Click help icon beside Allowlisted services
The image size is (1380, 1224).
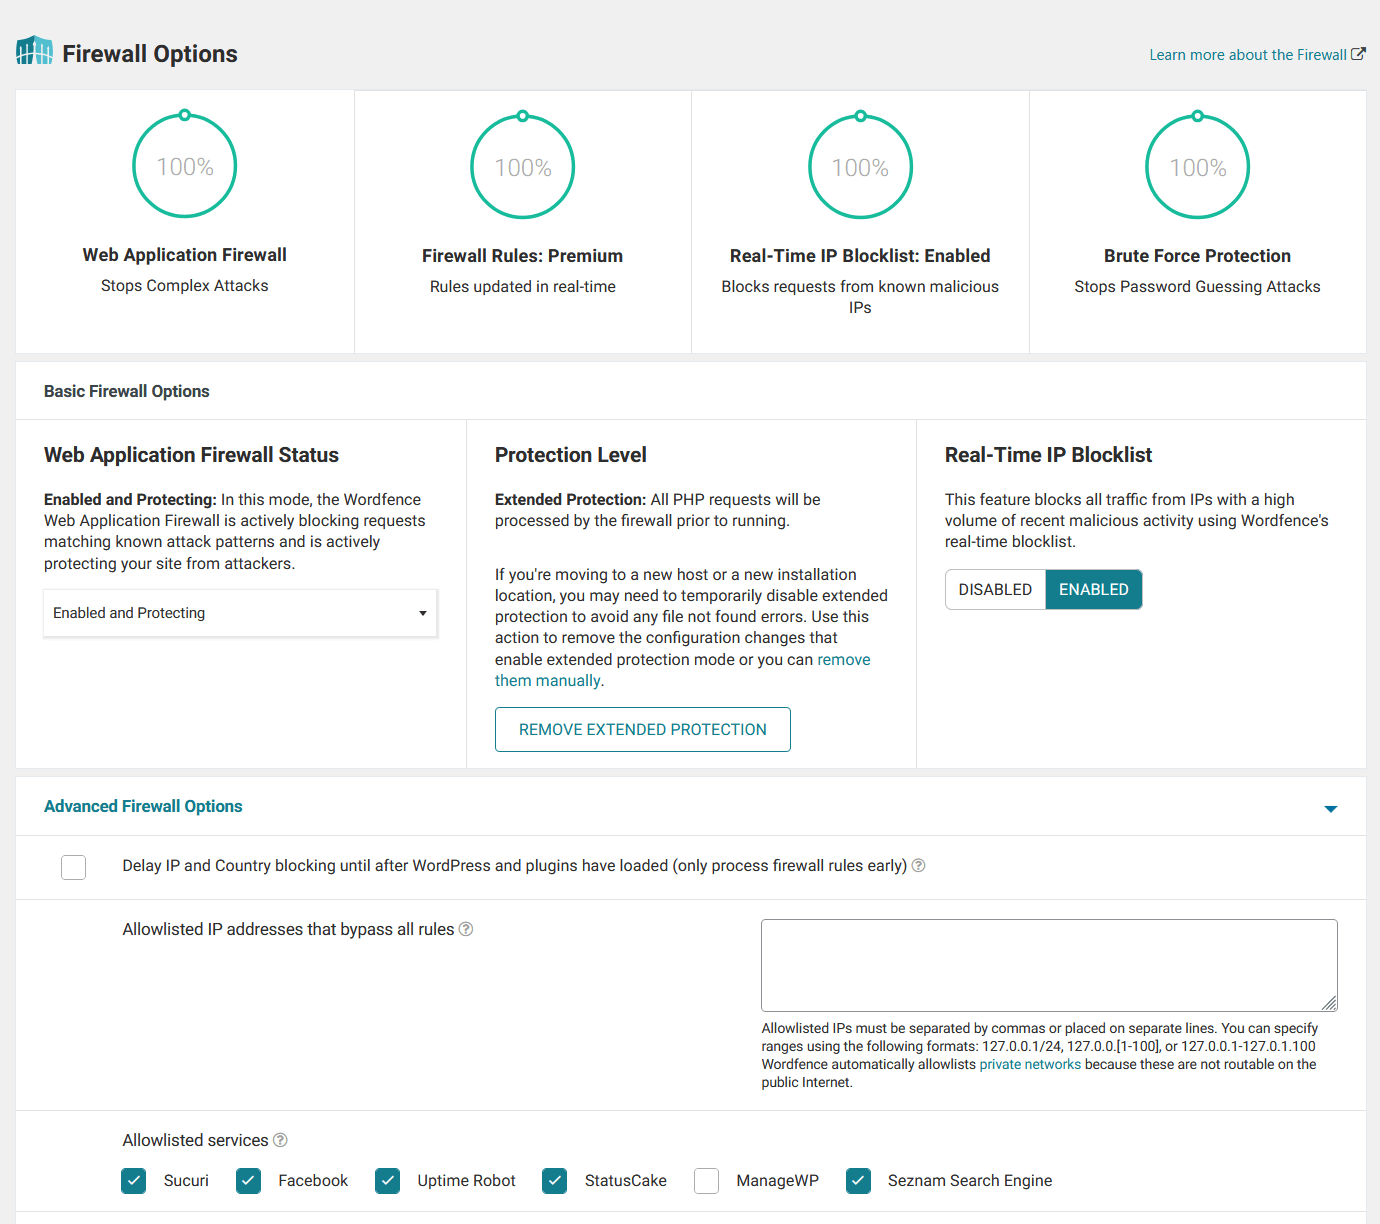coord(280,1140)
